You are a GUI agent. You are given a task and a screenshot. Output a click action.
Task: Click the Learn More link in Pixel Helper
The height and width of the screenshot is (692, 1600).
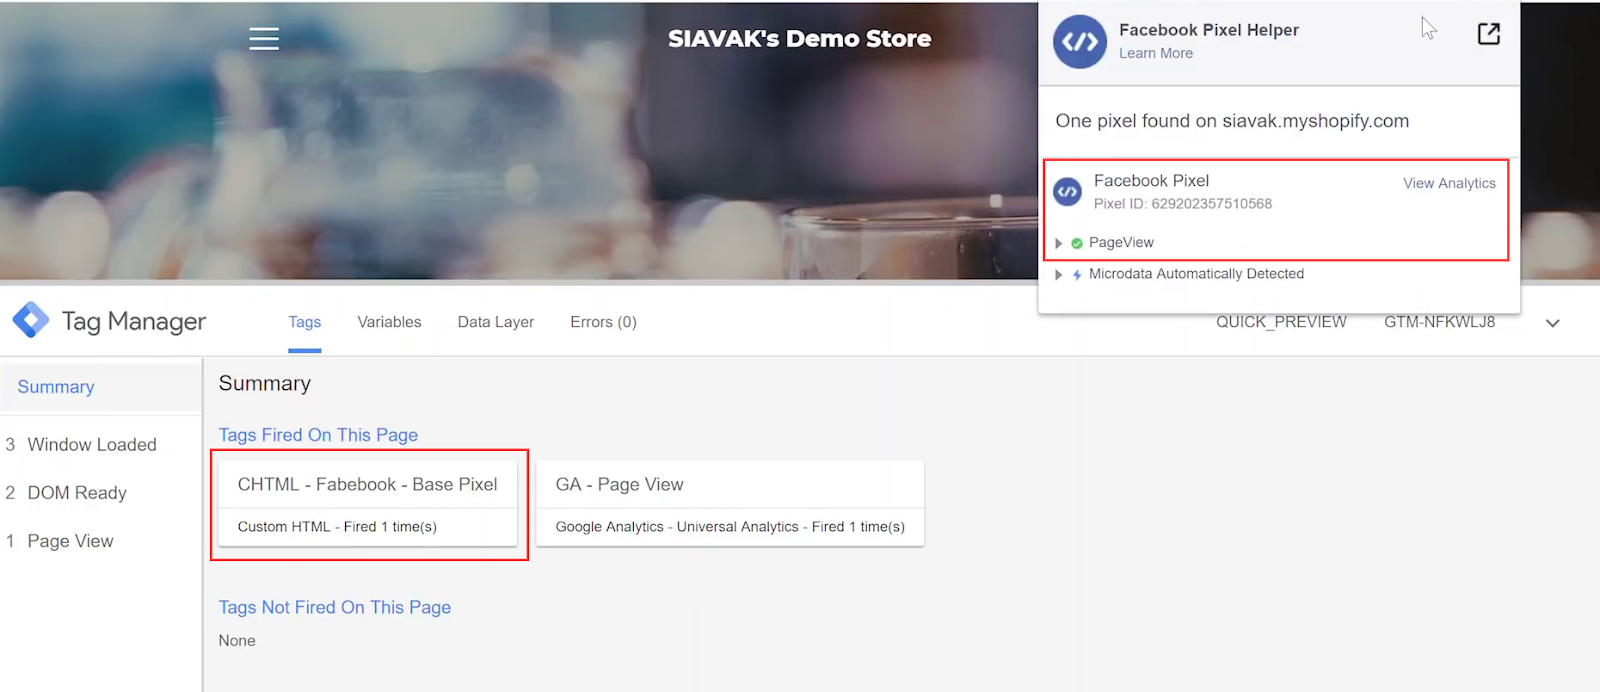pyautogui.click(x=1156, y=53)
